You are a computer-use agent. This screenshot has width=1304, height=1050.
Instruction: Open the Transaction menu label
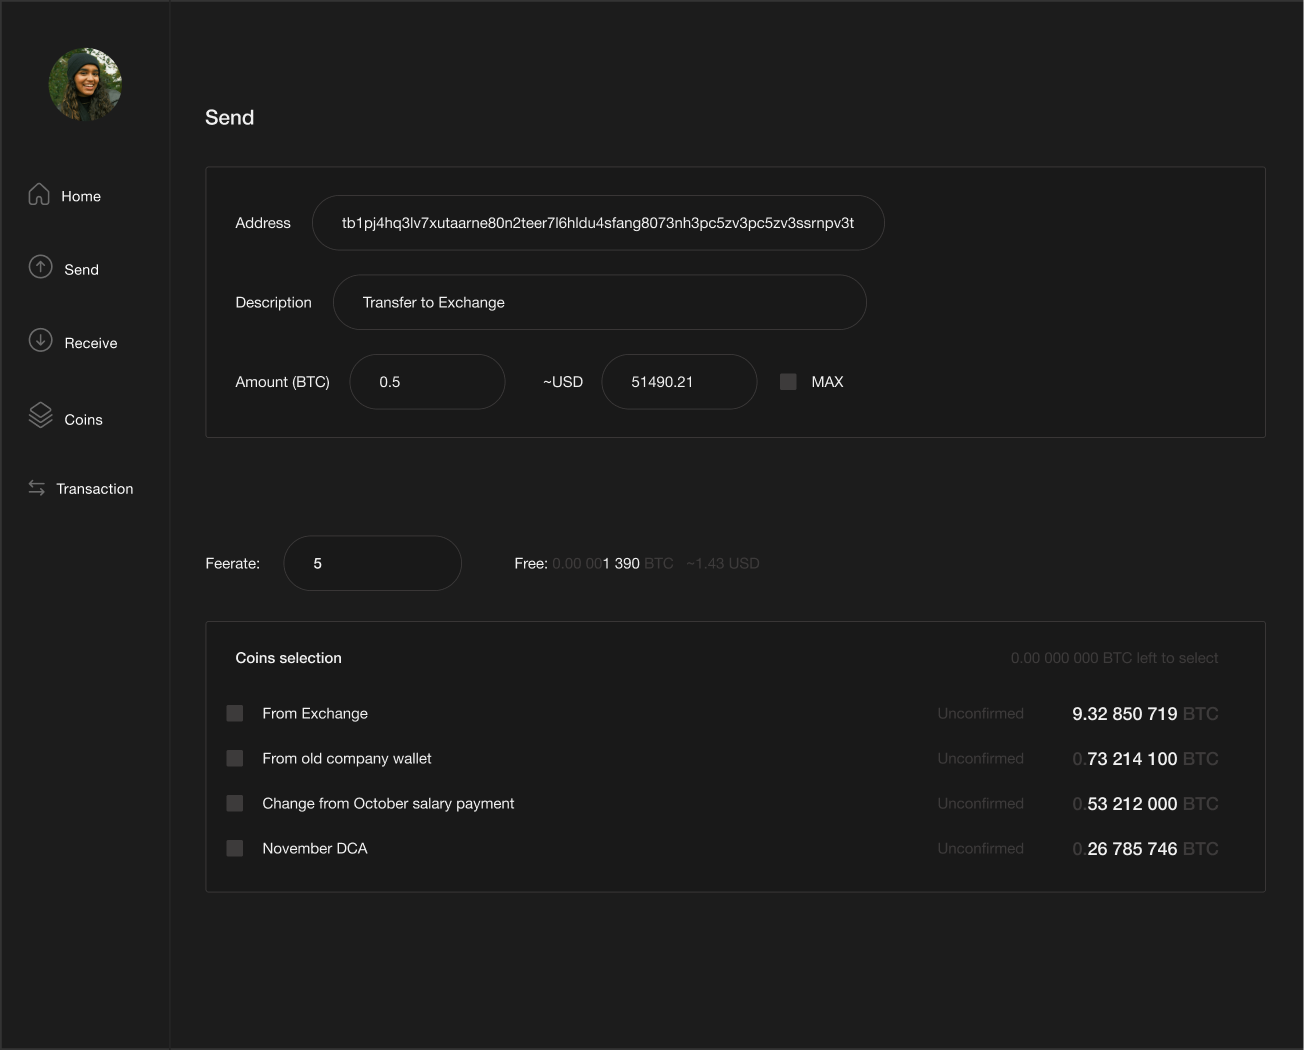pyautogui.click(x=95, y=489)
